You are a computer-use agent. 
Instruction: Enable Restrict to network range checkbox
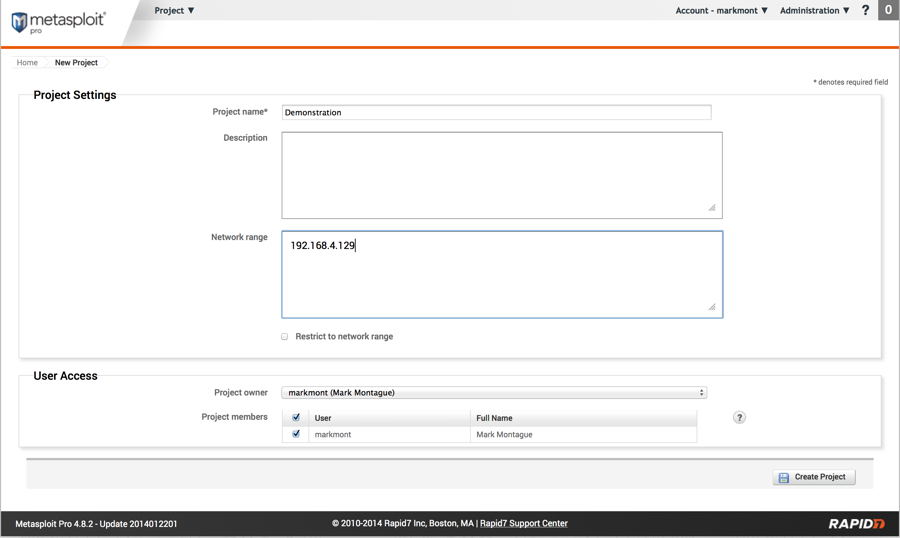click(285, 336)
